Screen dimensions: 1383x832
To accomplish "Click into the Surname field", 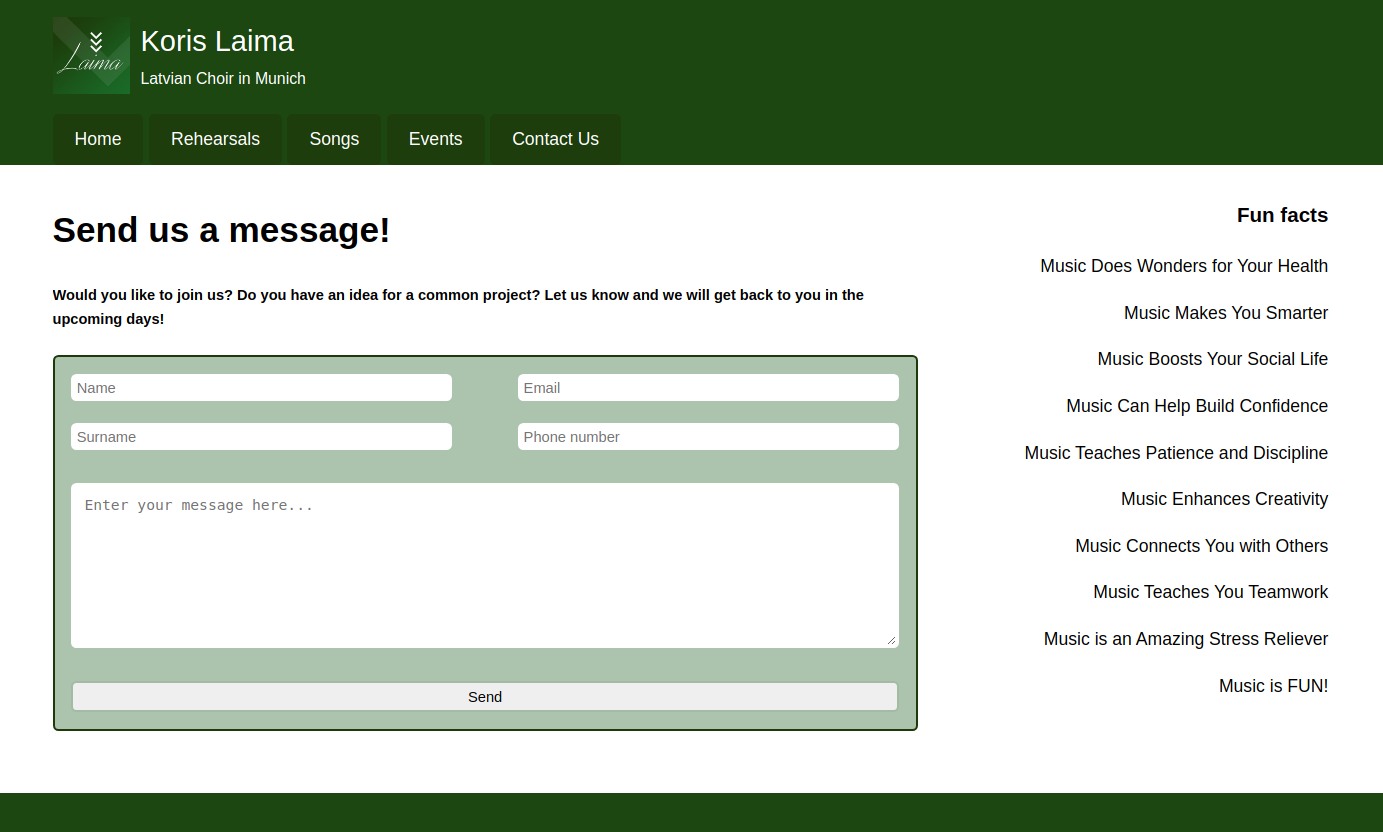I will pyautogui.click(x=261, y=437).
